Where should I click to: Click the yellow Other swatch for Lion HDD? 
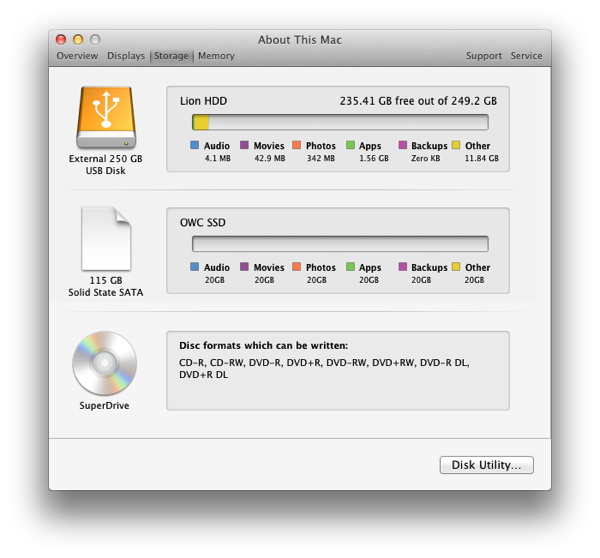tap(456, 145)
